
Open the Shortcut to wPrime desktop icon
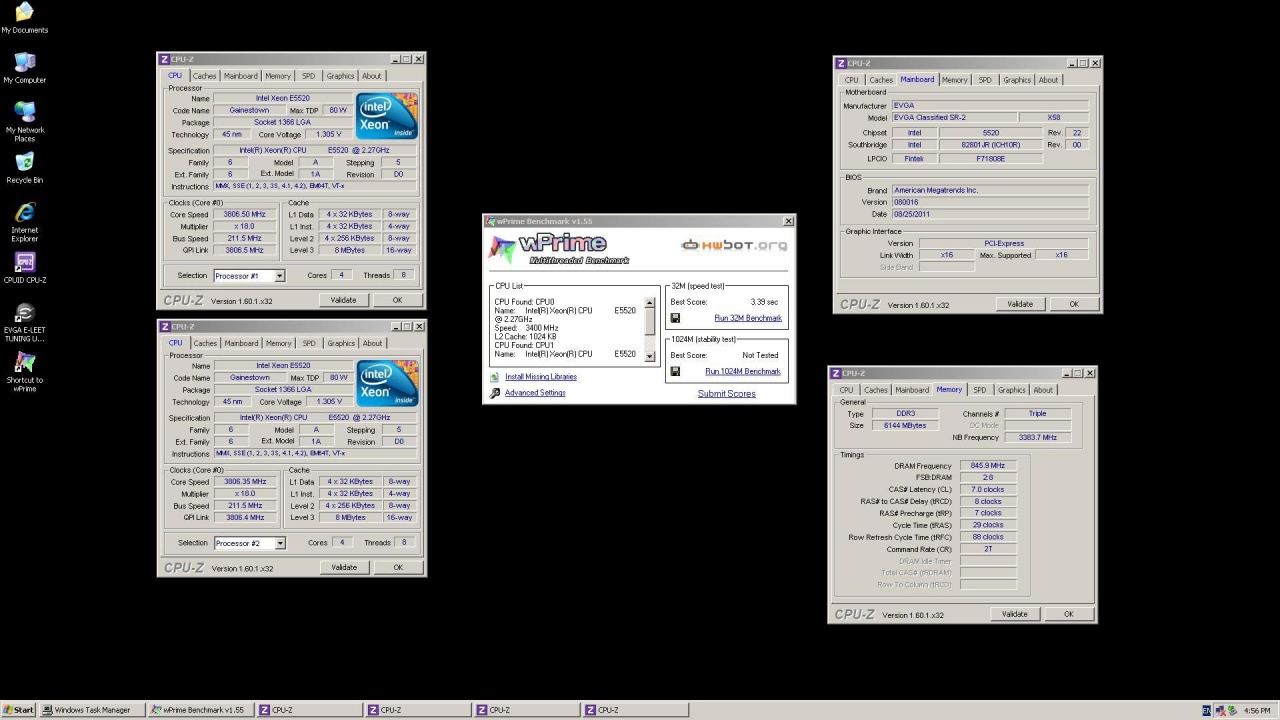(24, 372)
